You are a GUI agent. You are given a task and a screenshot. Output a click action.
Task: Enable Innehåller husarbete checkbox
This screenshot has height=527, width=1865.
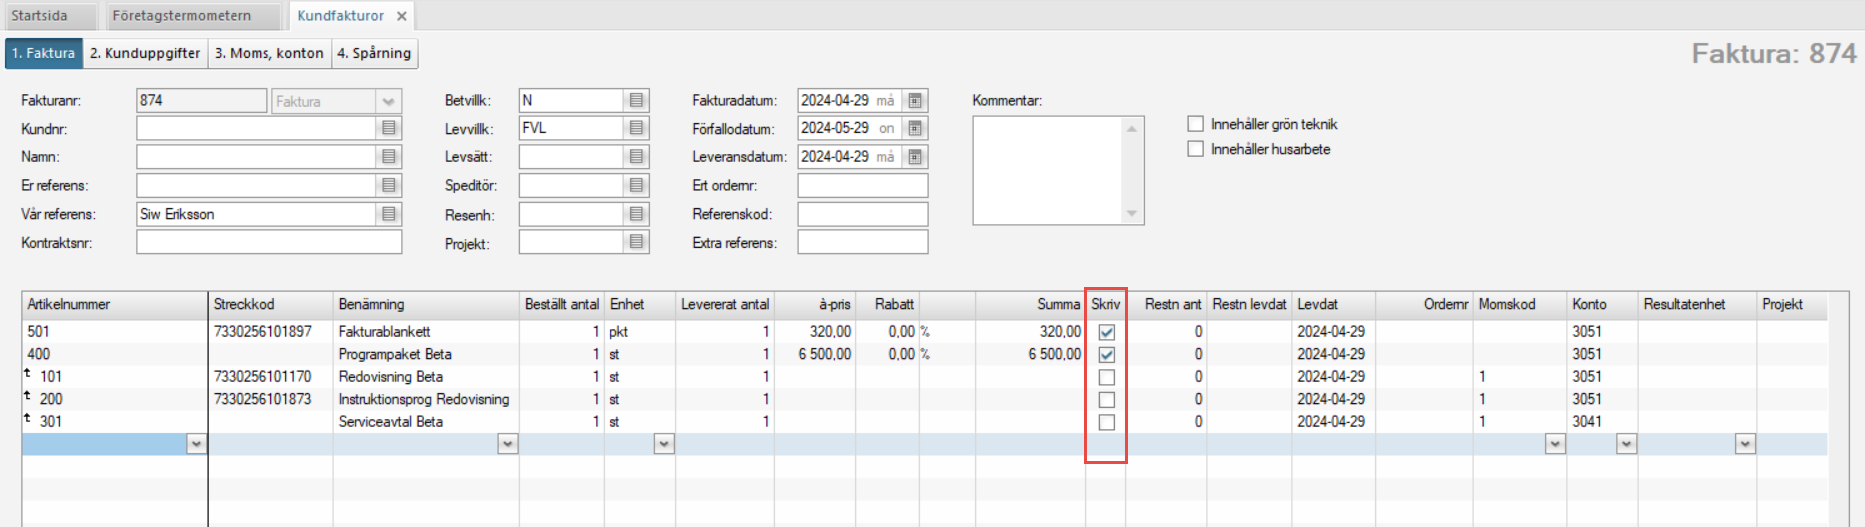click(x=1195, y=149)
